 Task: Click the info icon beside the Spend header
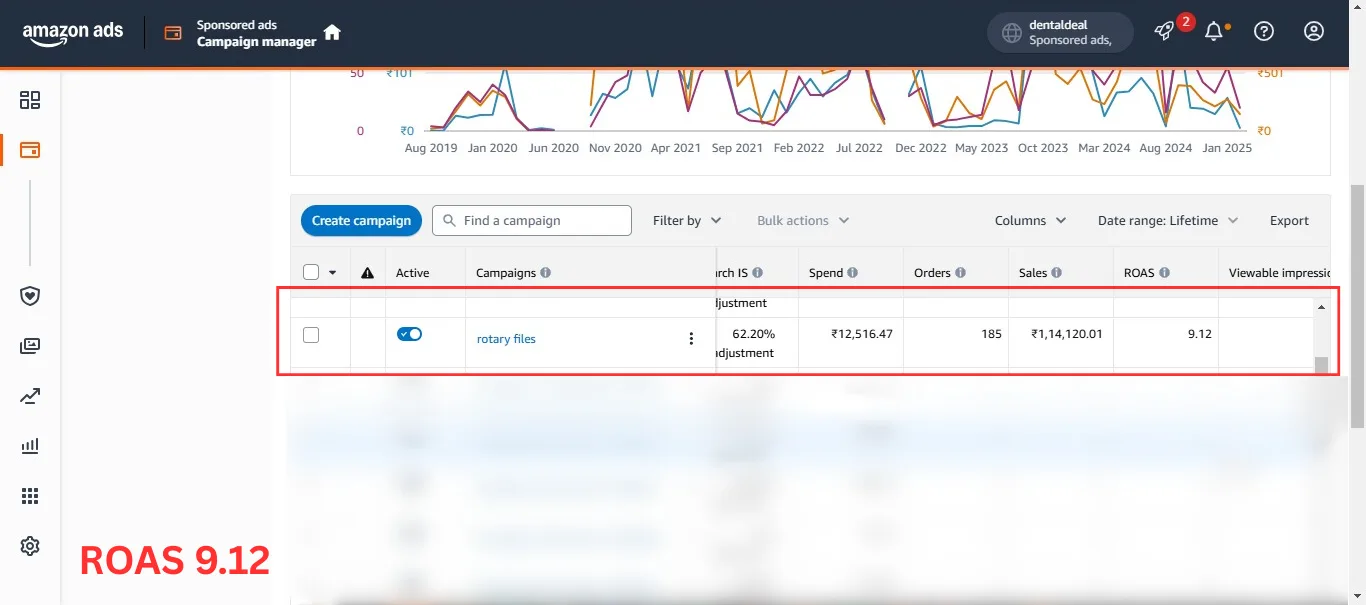click(x=852, y=273)
